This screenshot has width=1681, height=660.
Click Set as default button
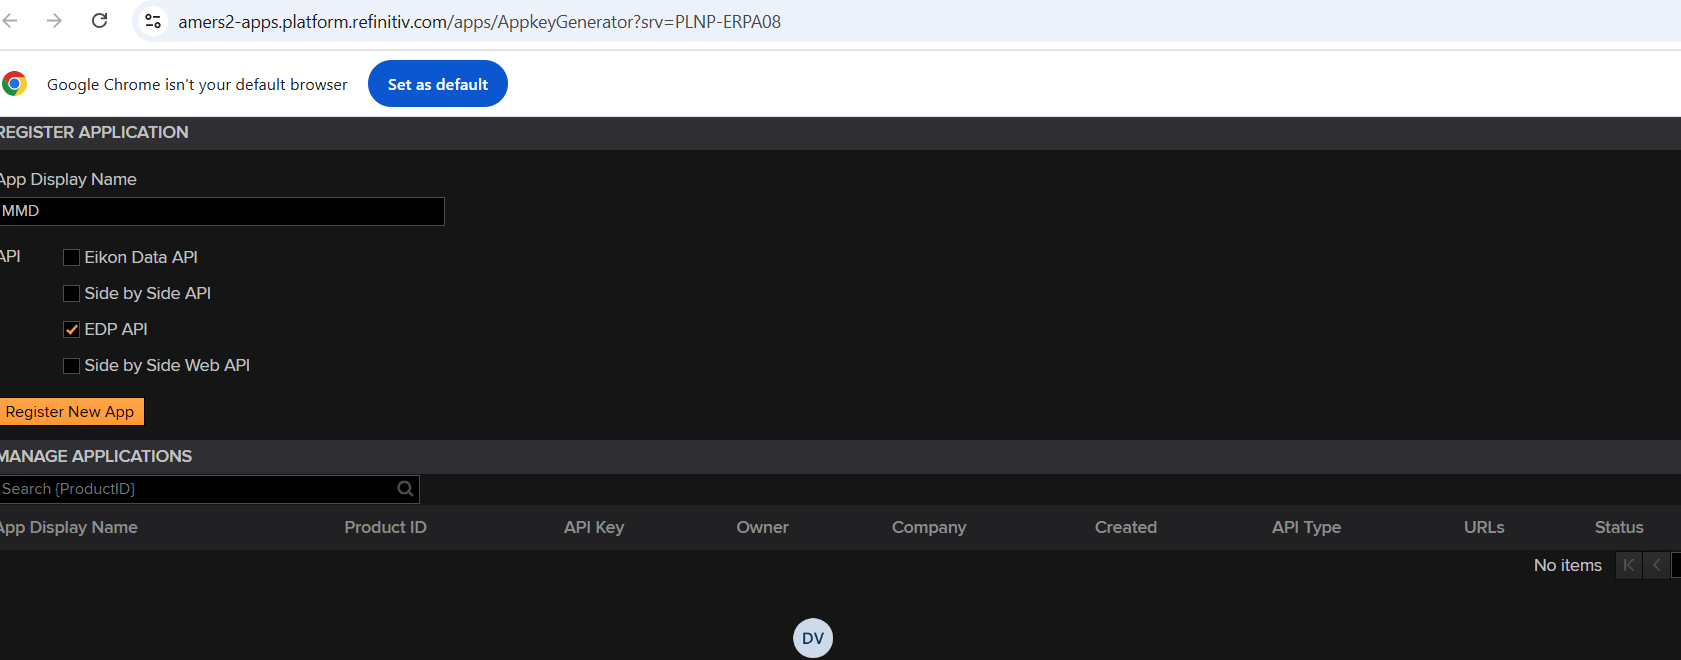[438, 84]
